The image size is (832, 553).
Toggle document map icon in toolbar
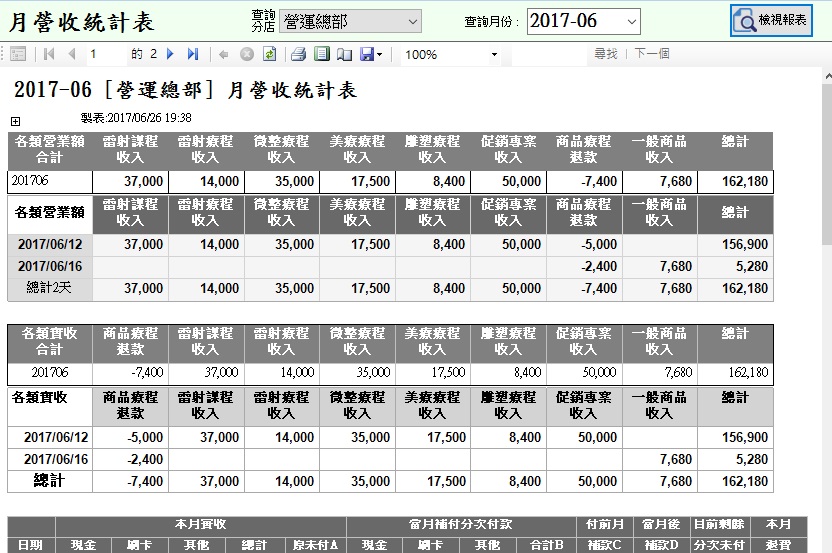tap(18, 54)
